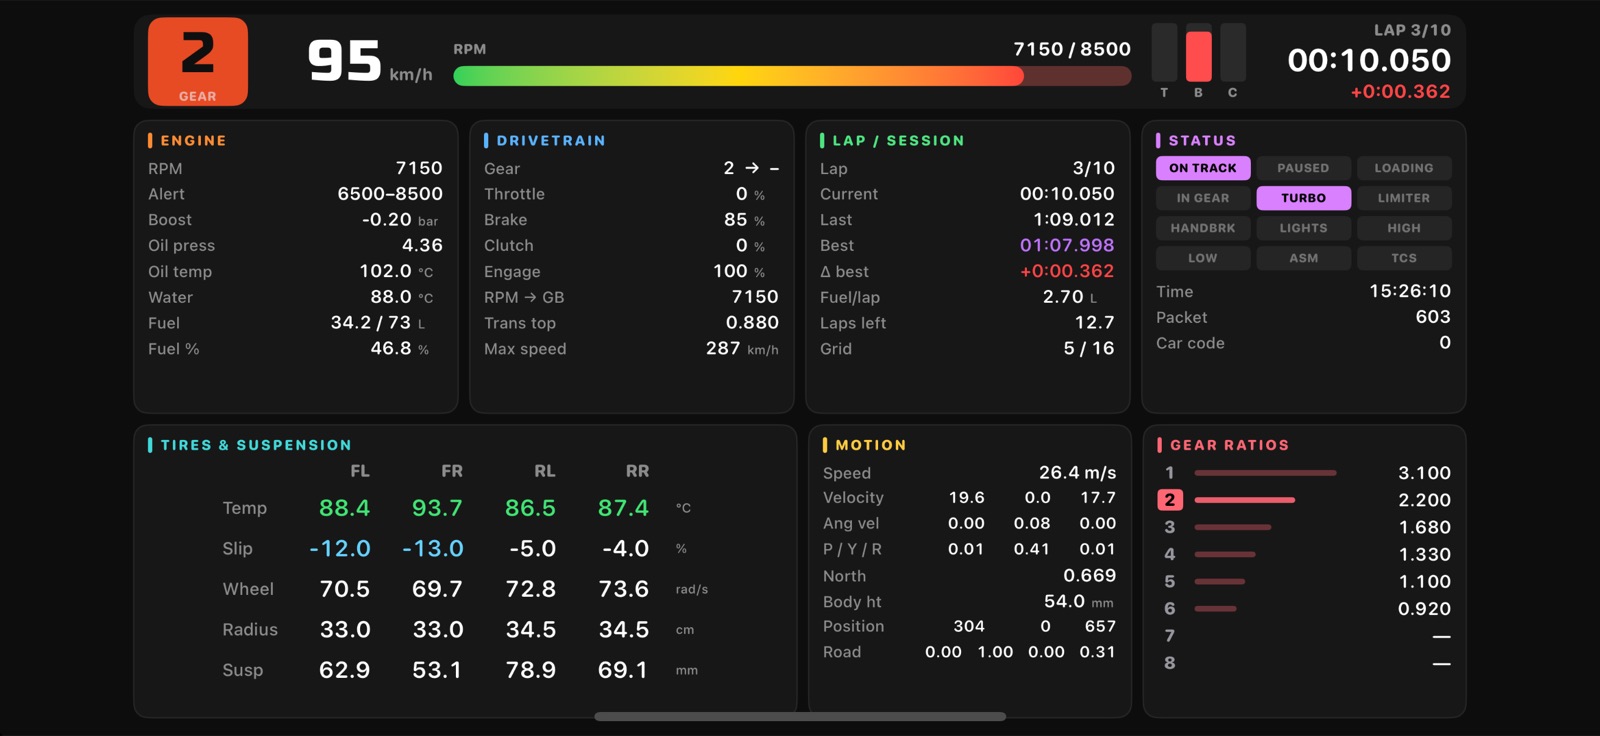Click the clutch pedal bar labeled C
1600x736 pixels.
click(1233, 53)
